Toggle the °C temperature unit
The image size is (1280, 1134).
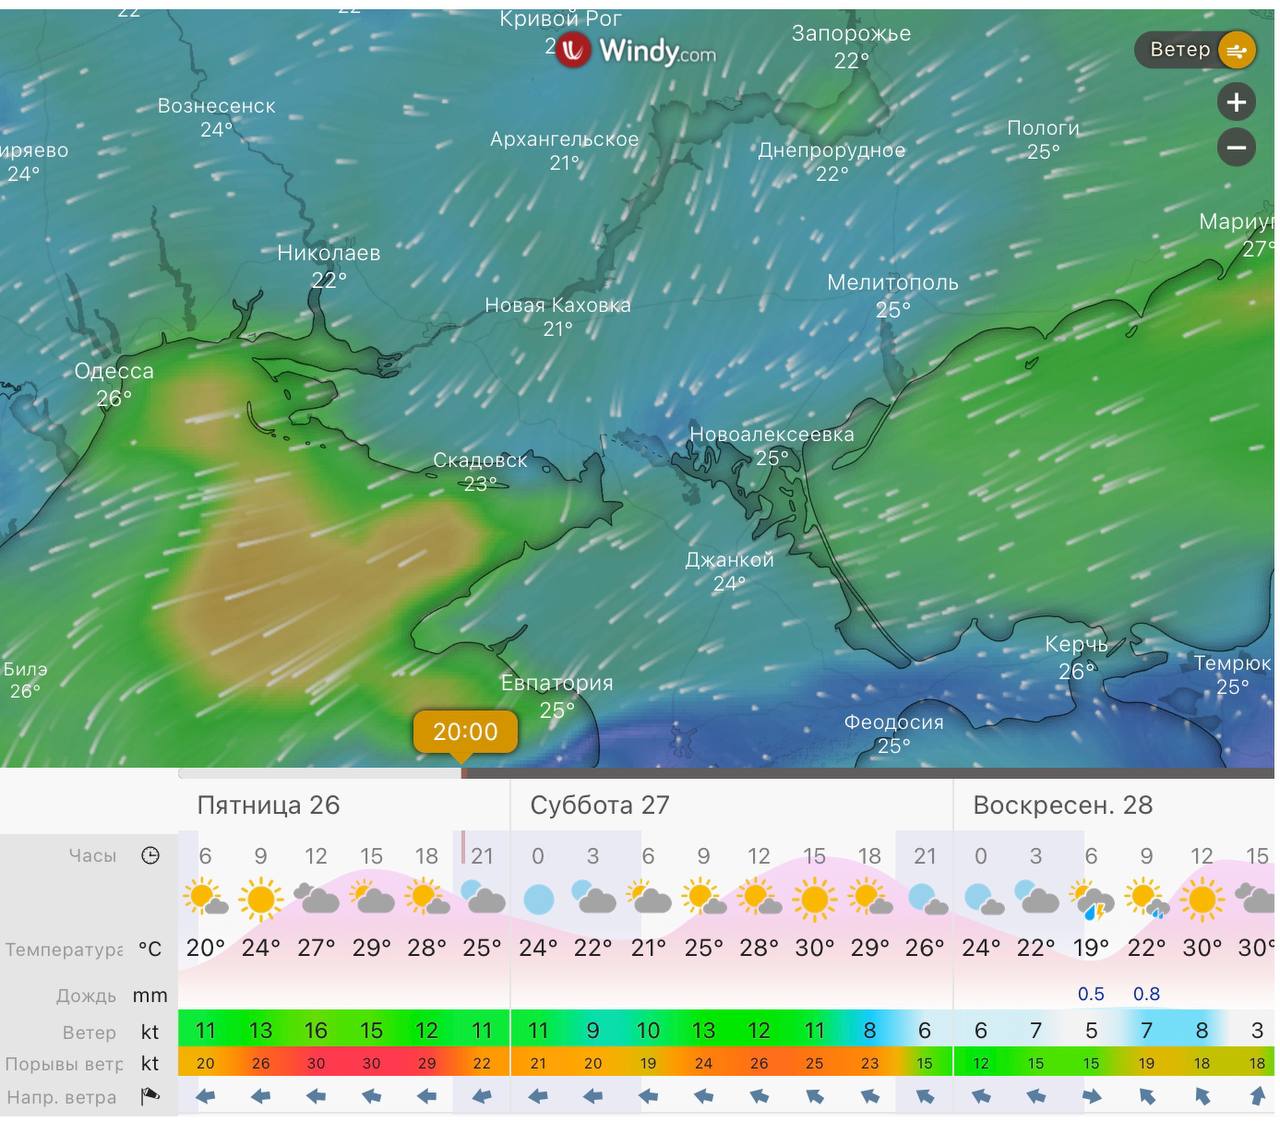150,949
